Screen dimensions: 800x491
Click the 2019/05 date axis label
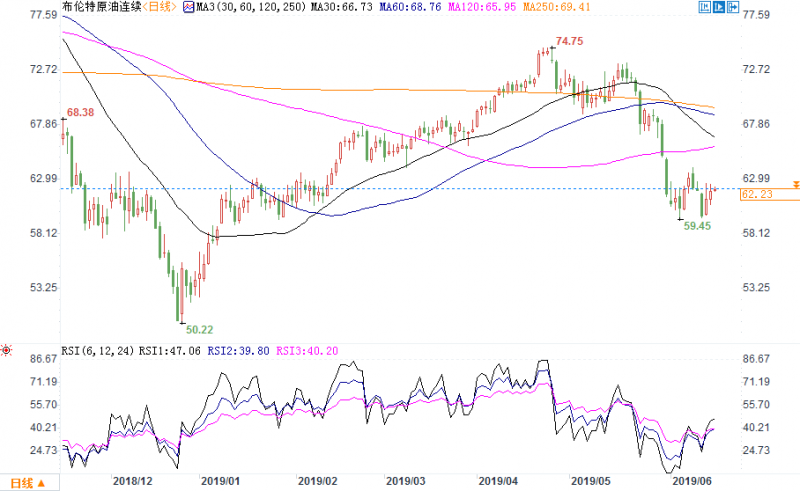[x=591, y=481]
